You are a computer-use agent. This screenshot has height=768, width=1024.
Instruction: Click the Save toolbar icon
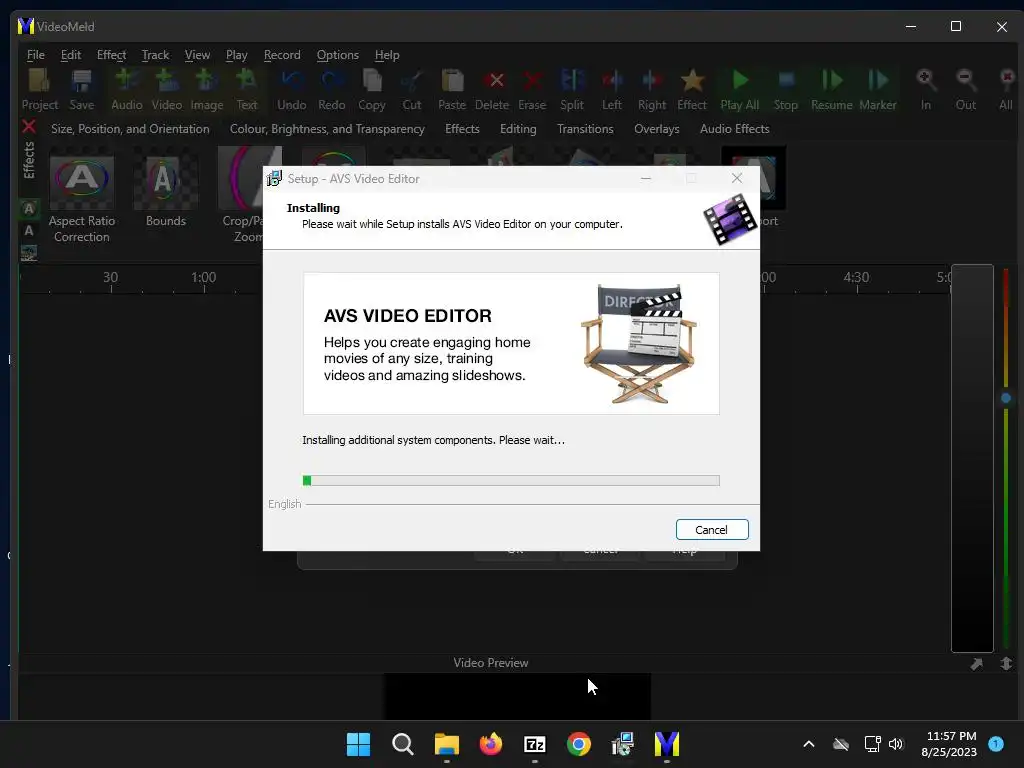coord(82,90)
